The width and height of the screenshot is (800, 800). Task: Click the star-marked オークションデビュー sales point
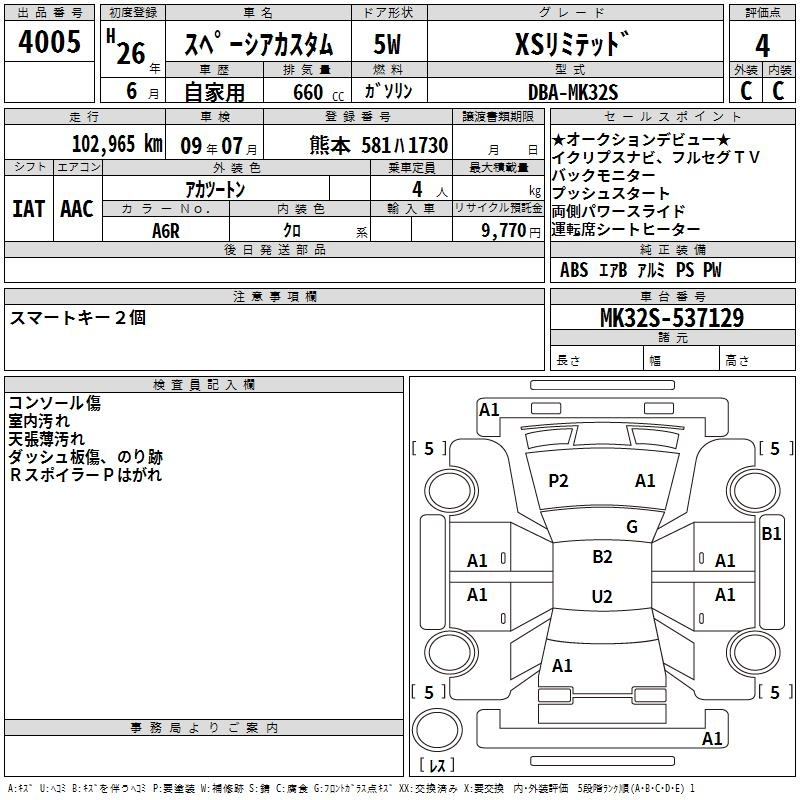click(x=640, y=139)
